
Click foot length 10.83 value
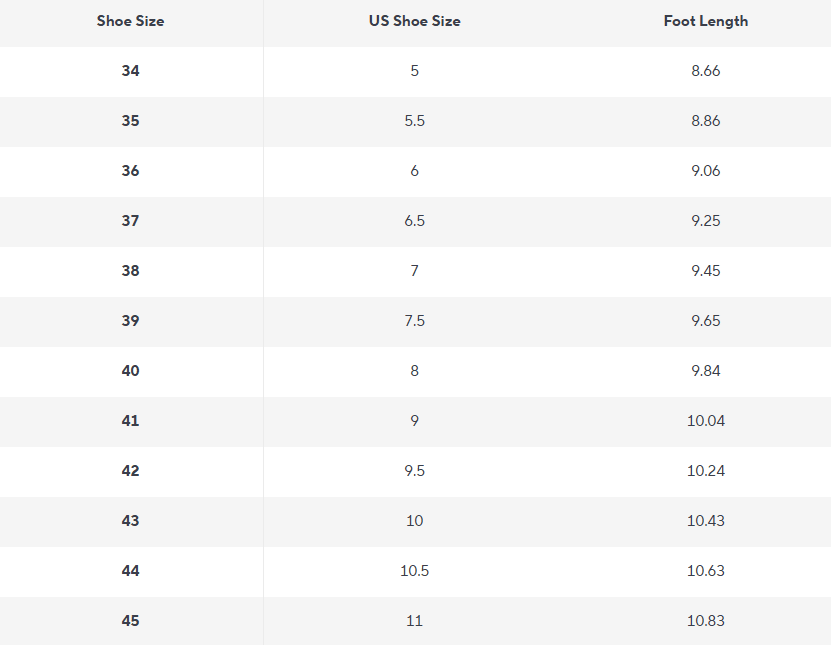pyautogui.click(x=705, y=621)
